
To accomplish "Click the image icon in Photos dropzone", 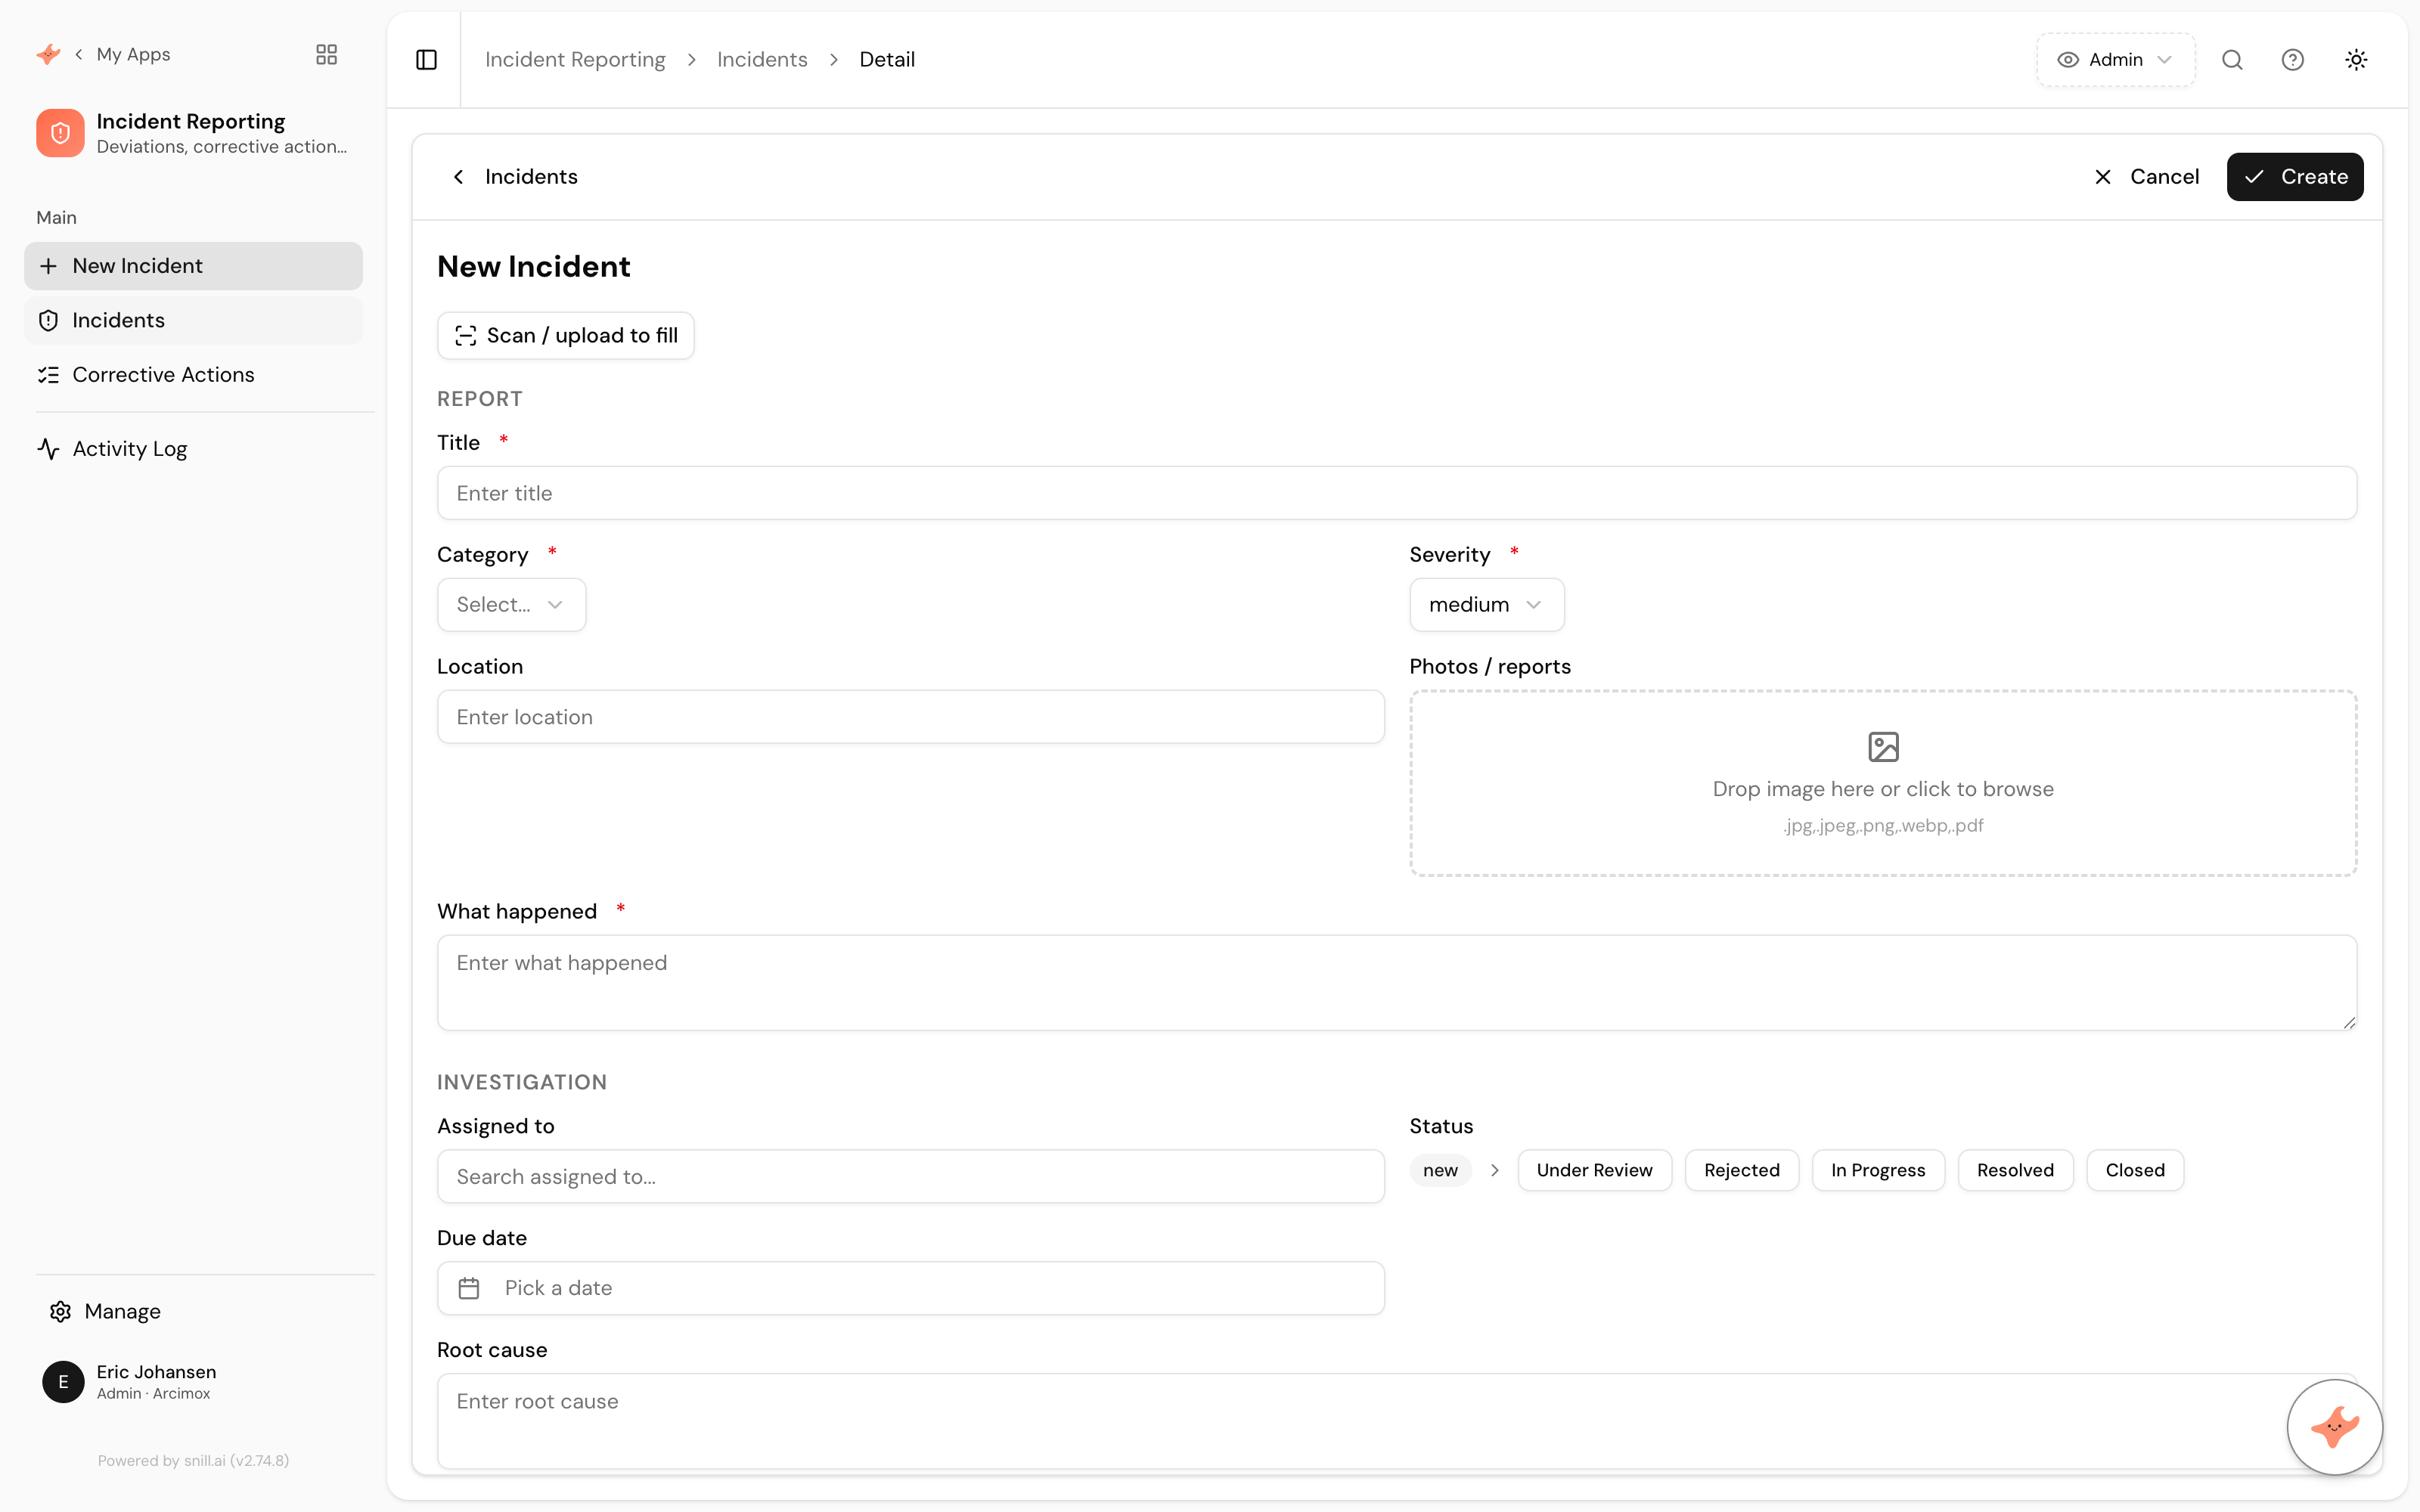I will tap(1883, 746).
